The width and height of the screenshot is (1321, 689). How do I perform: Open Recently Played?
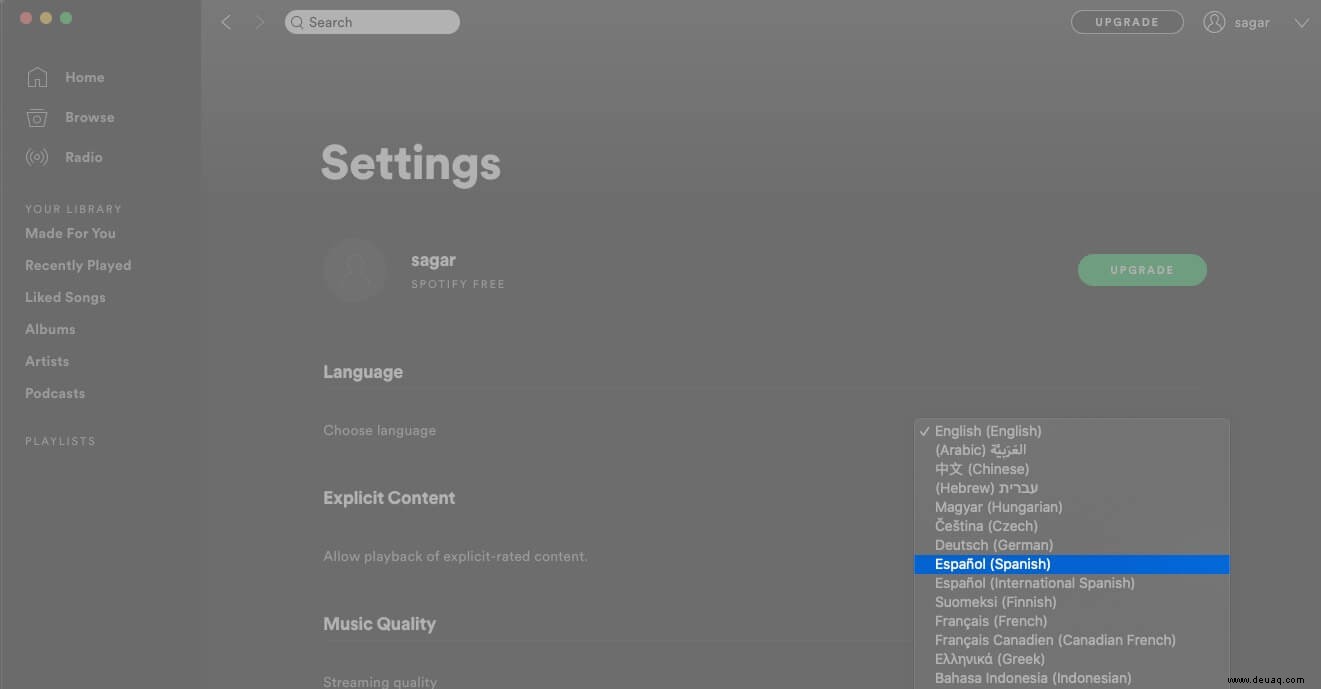(78, 265)
